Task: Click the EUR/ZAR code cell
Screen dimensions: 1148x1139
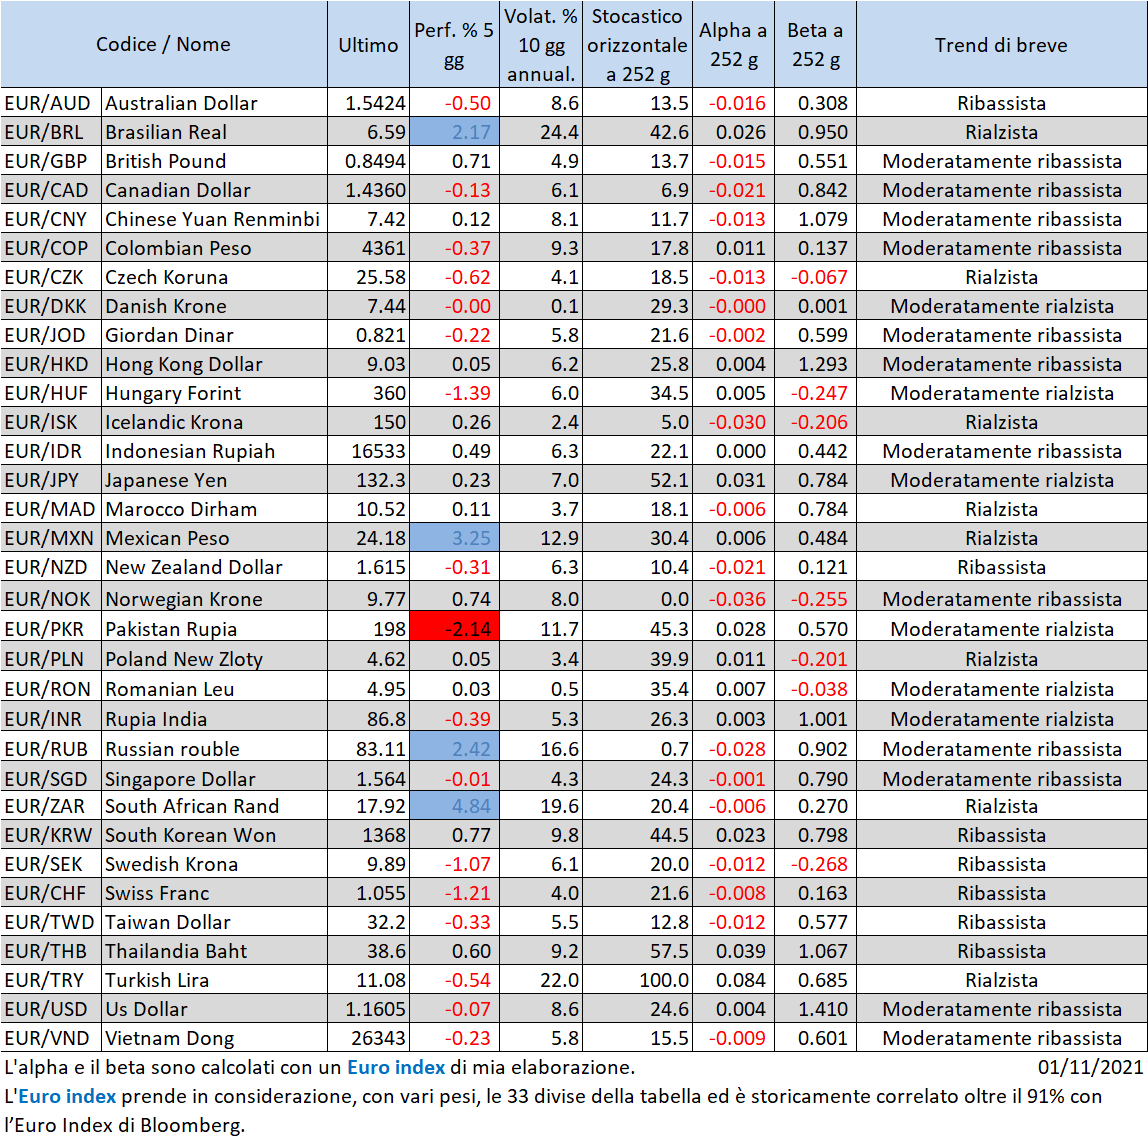Action: [x=51, y=806]
